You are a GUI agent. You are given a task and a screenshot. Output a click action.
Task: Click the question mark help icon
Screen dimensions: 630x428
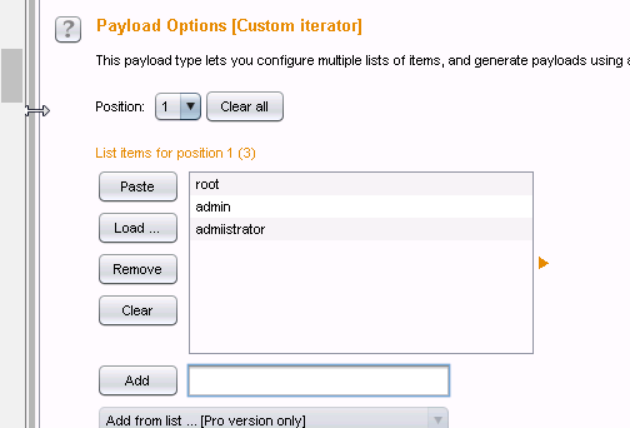tap(68, 30)
